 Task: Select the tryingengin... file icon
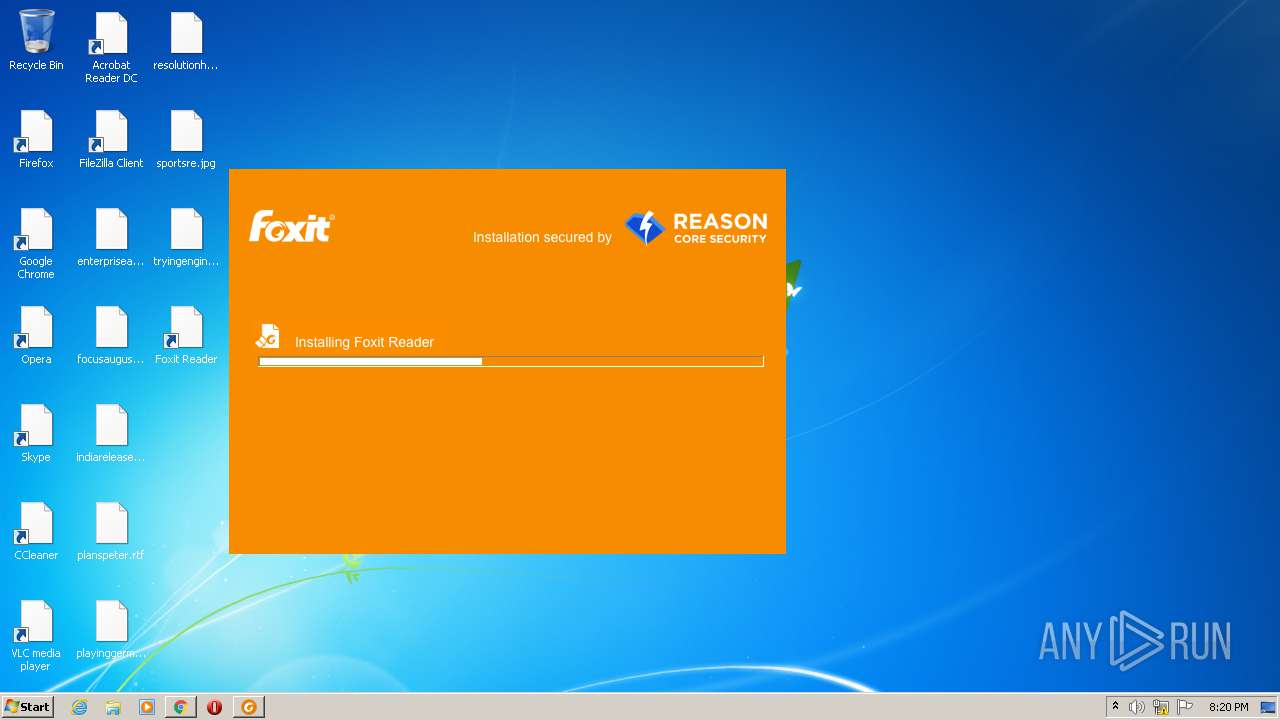[x=186, y=237]
